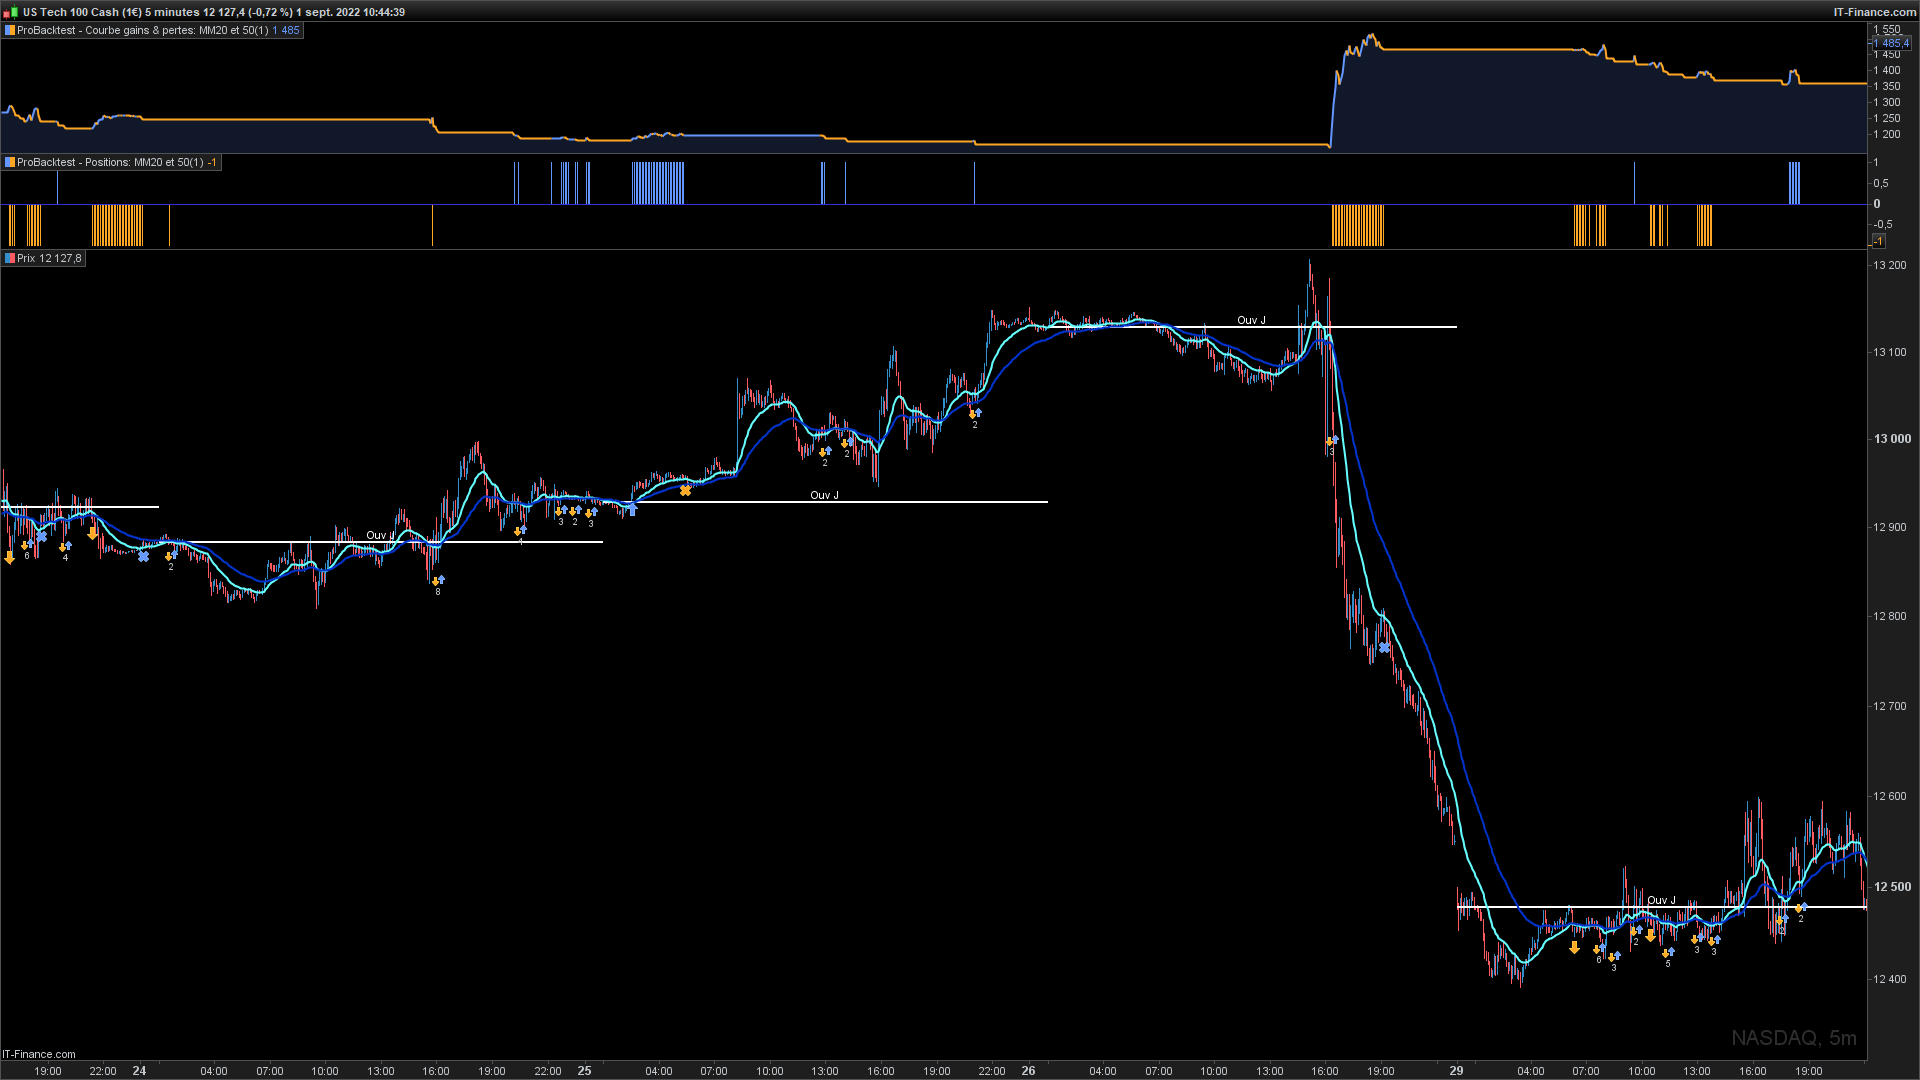The width and height of the screenshot is (1920, 1080).
Task: Click the orange -1 tag on positions axis
Action: [1878, 241]
